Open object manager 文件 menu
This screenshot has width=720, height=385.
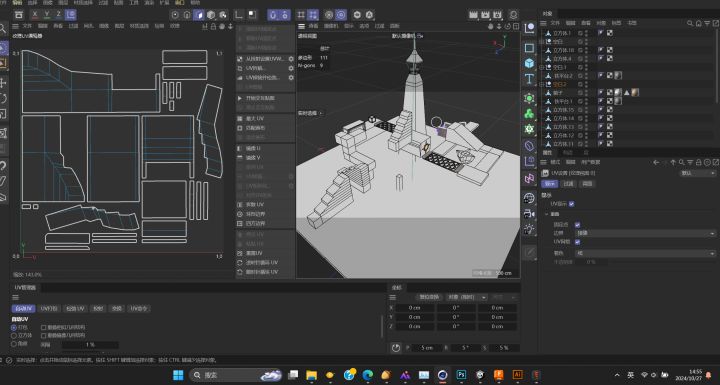point(555,23)
